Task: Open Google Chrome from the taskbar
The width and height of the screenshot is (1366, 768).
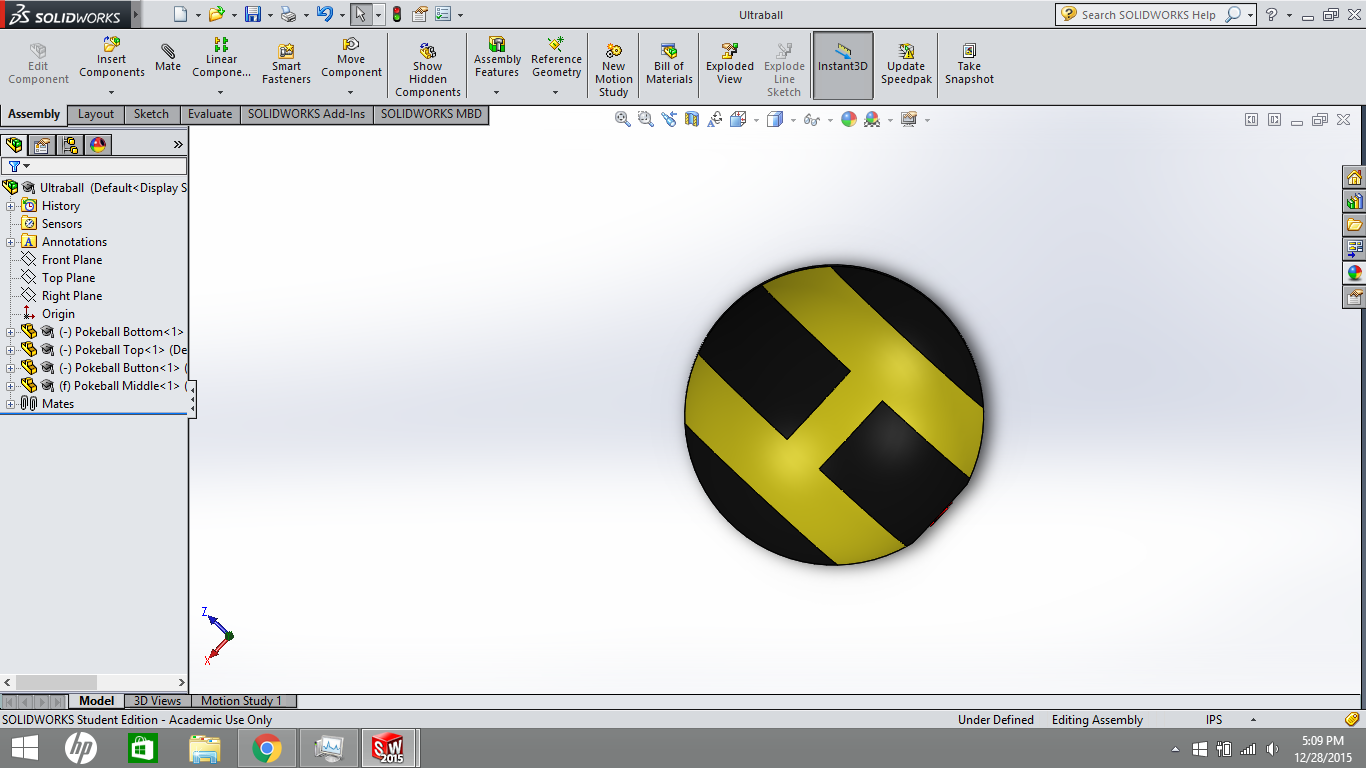Action: click(267, 748)
